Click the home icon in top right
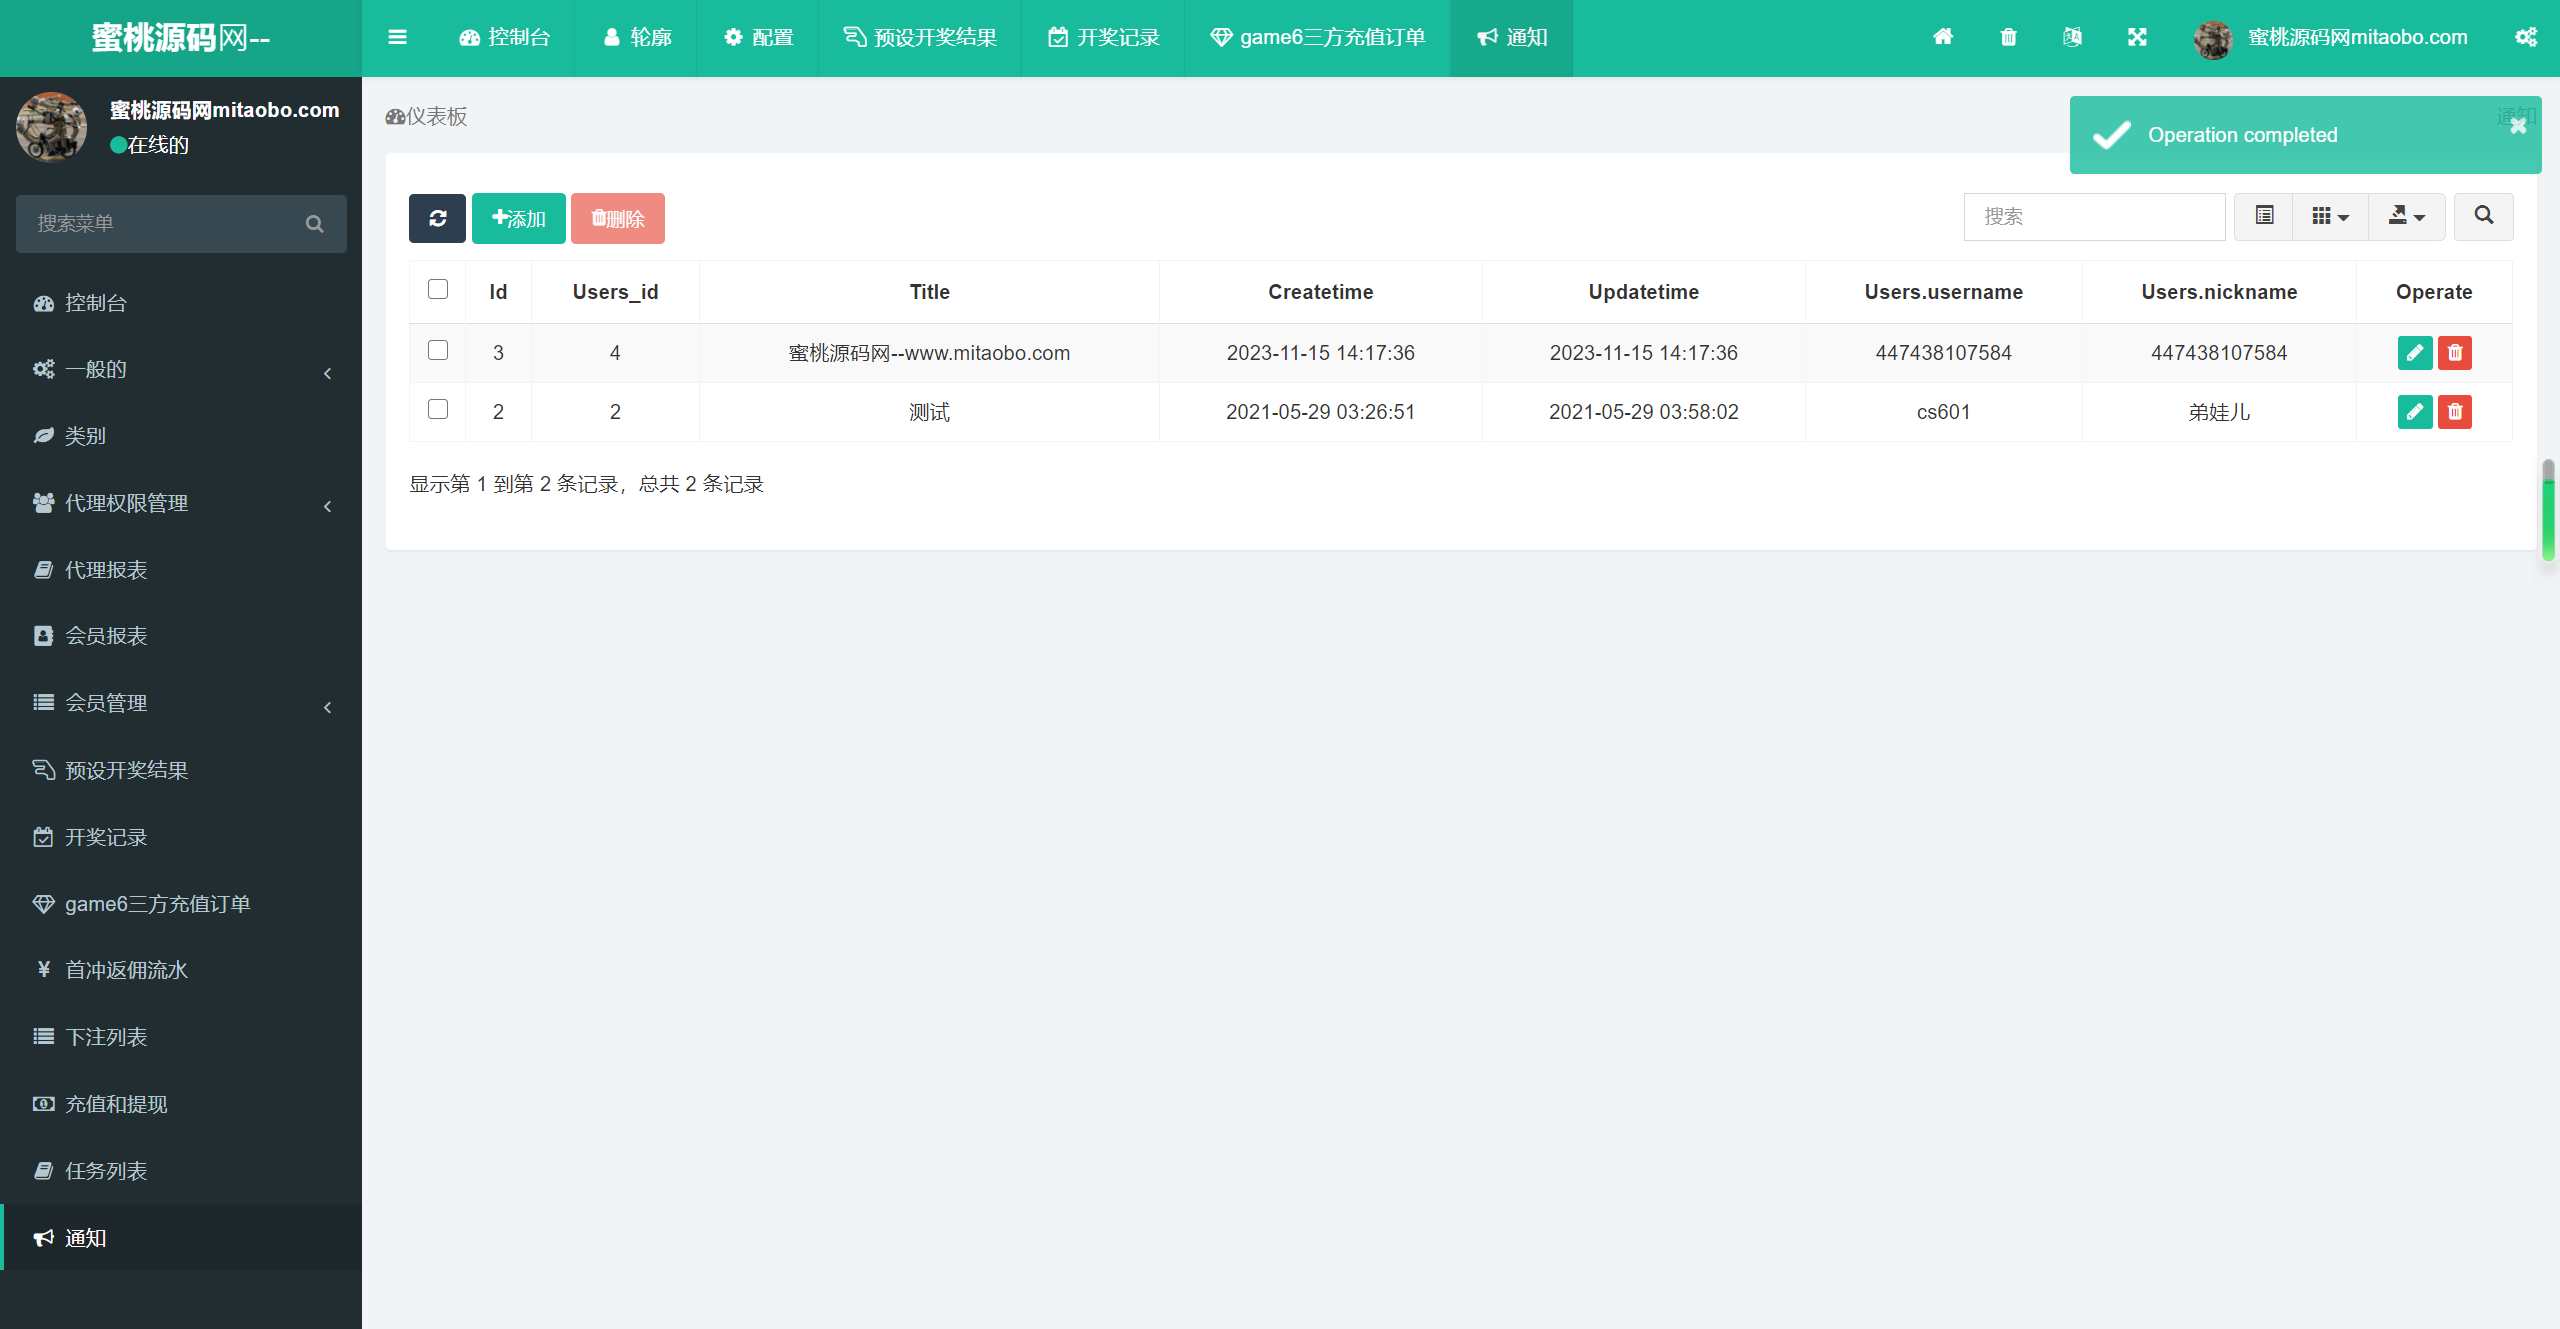Viewport: 2560px width, 1329px height. pos(1944,37)
